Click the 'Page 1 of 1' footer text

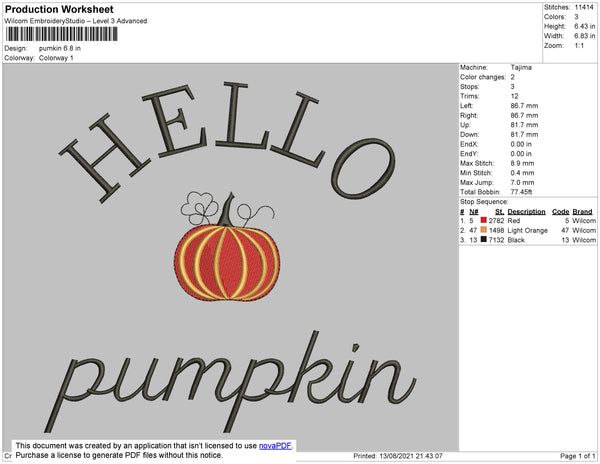click(577, 456)
